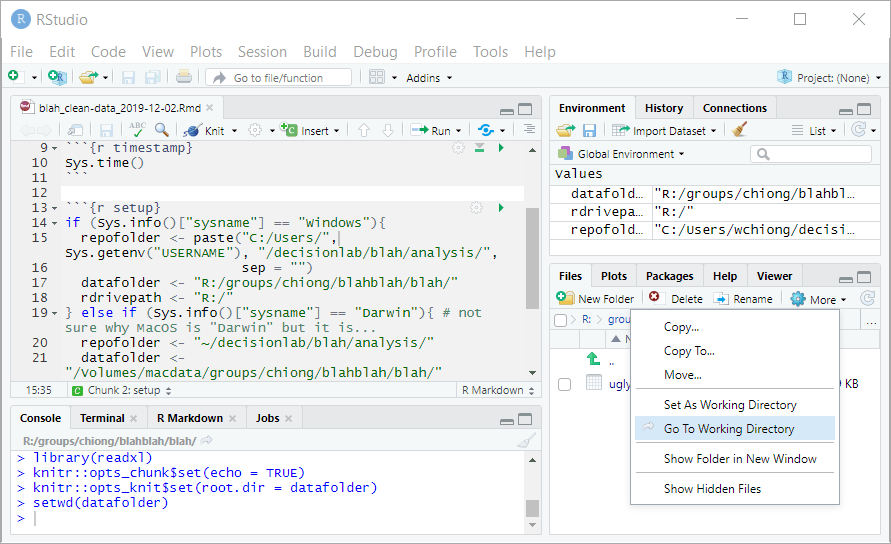Open the R Markdown file type selector
The image size is (891, 544).
[x=498, y=391]
